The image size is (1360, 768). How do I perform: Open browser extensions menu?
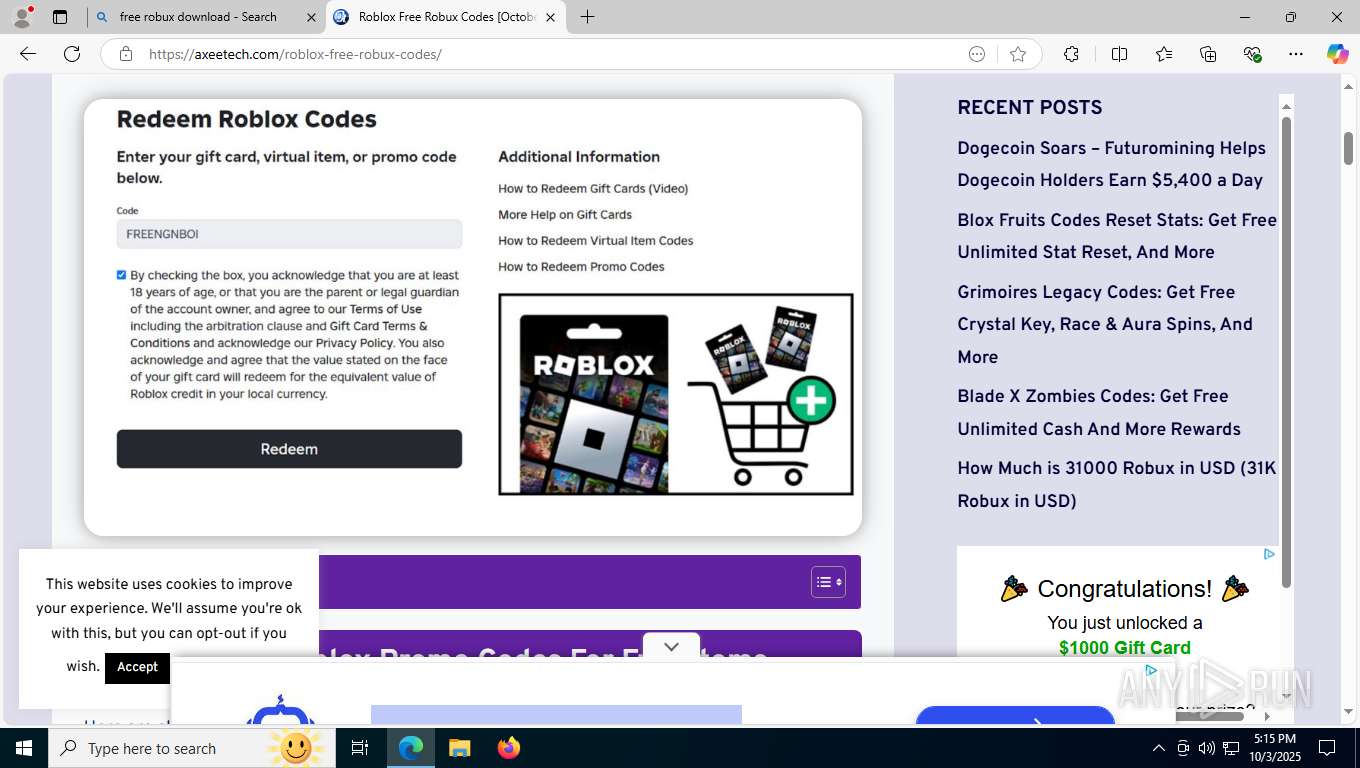pyautogui.click(x=1071, y=54)
